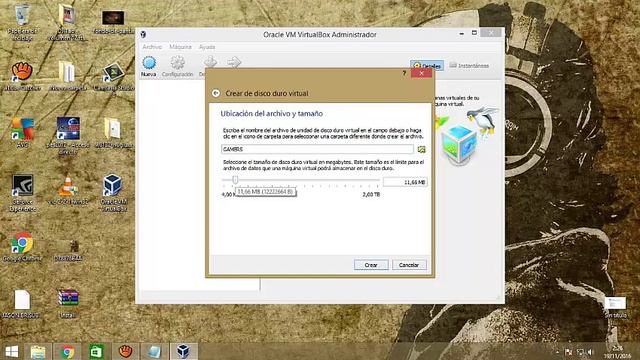Select the globe-image shortcut below the middle folder
Viewport: 640px width, 360px height.
click(x=68, y=135)
